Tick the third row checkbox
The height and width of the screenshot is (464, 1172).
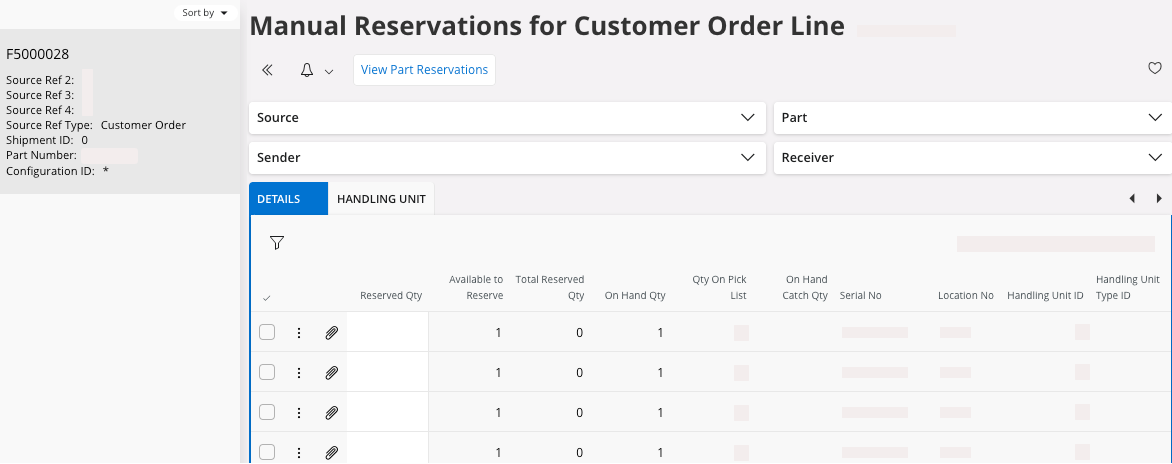267,412
